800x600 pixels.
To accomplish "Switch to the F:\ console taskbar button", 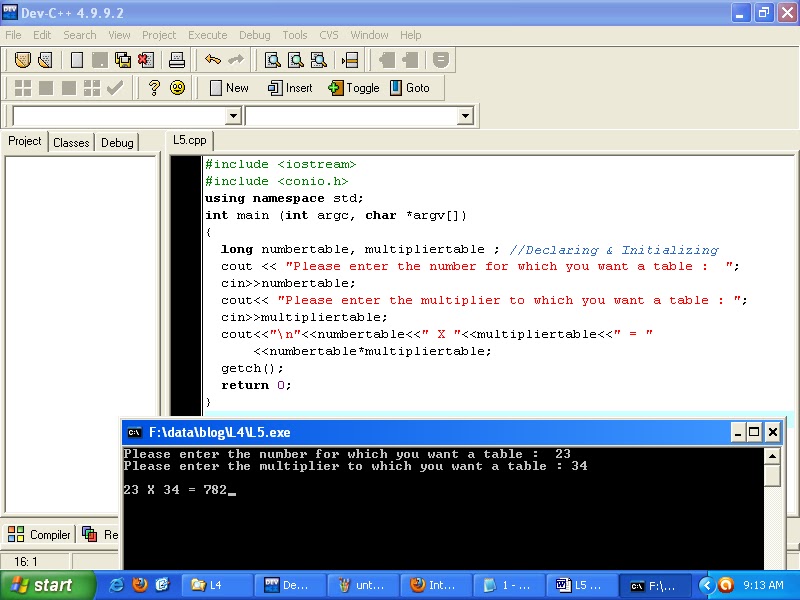I will click(x=655, y=585).
